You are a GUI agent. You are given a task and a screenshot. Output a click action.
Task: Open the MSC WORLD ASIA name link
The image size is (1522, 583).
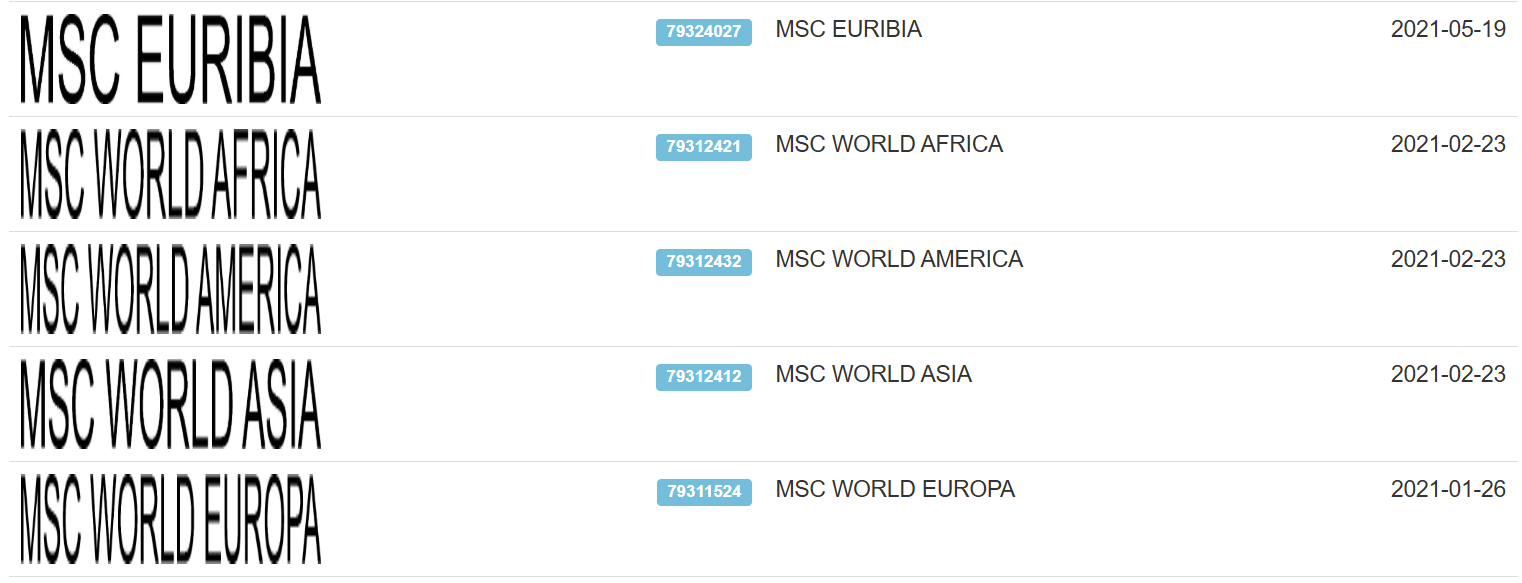click(873, 375)
